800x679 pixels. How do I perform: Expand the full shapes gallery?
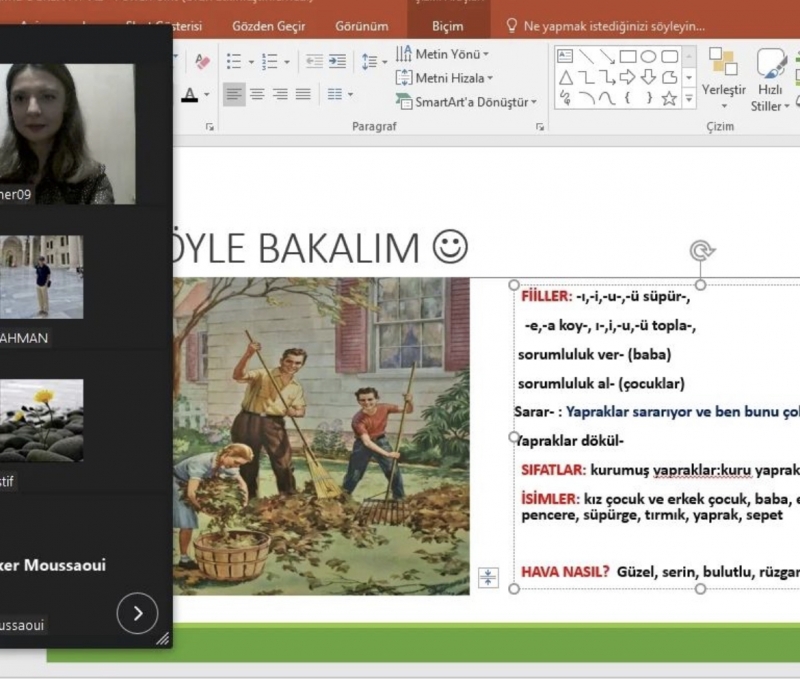click(689, 98)
